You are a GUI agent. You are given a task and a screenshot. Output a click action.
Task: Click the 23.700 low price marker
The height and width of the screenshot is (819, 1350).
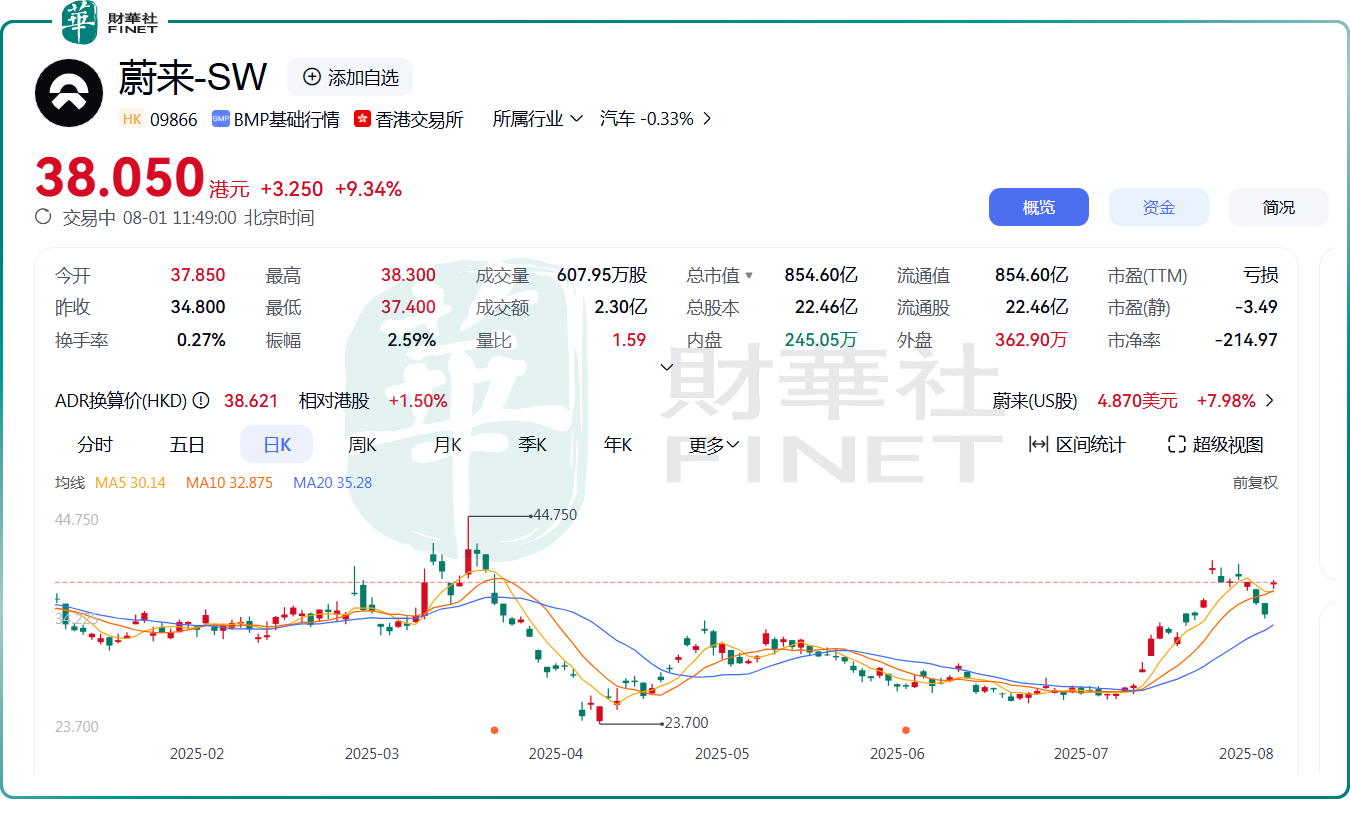click(686, 723)
